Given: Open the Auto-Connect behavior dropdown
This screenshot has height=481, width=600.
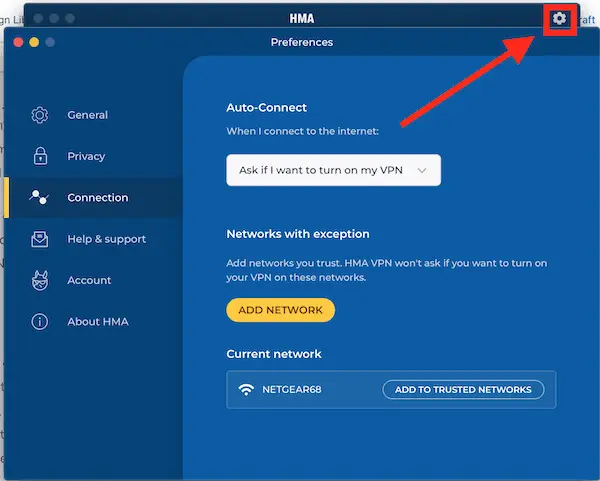Looking at the screenshot, I should pyautogui.click(x=333, y=170).
